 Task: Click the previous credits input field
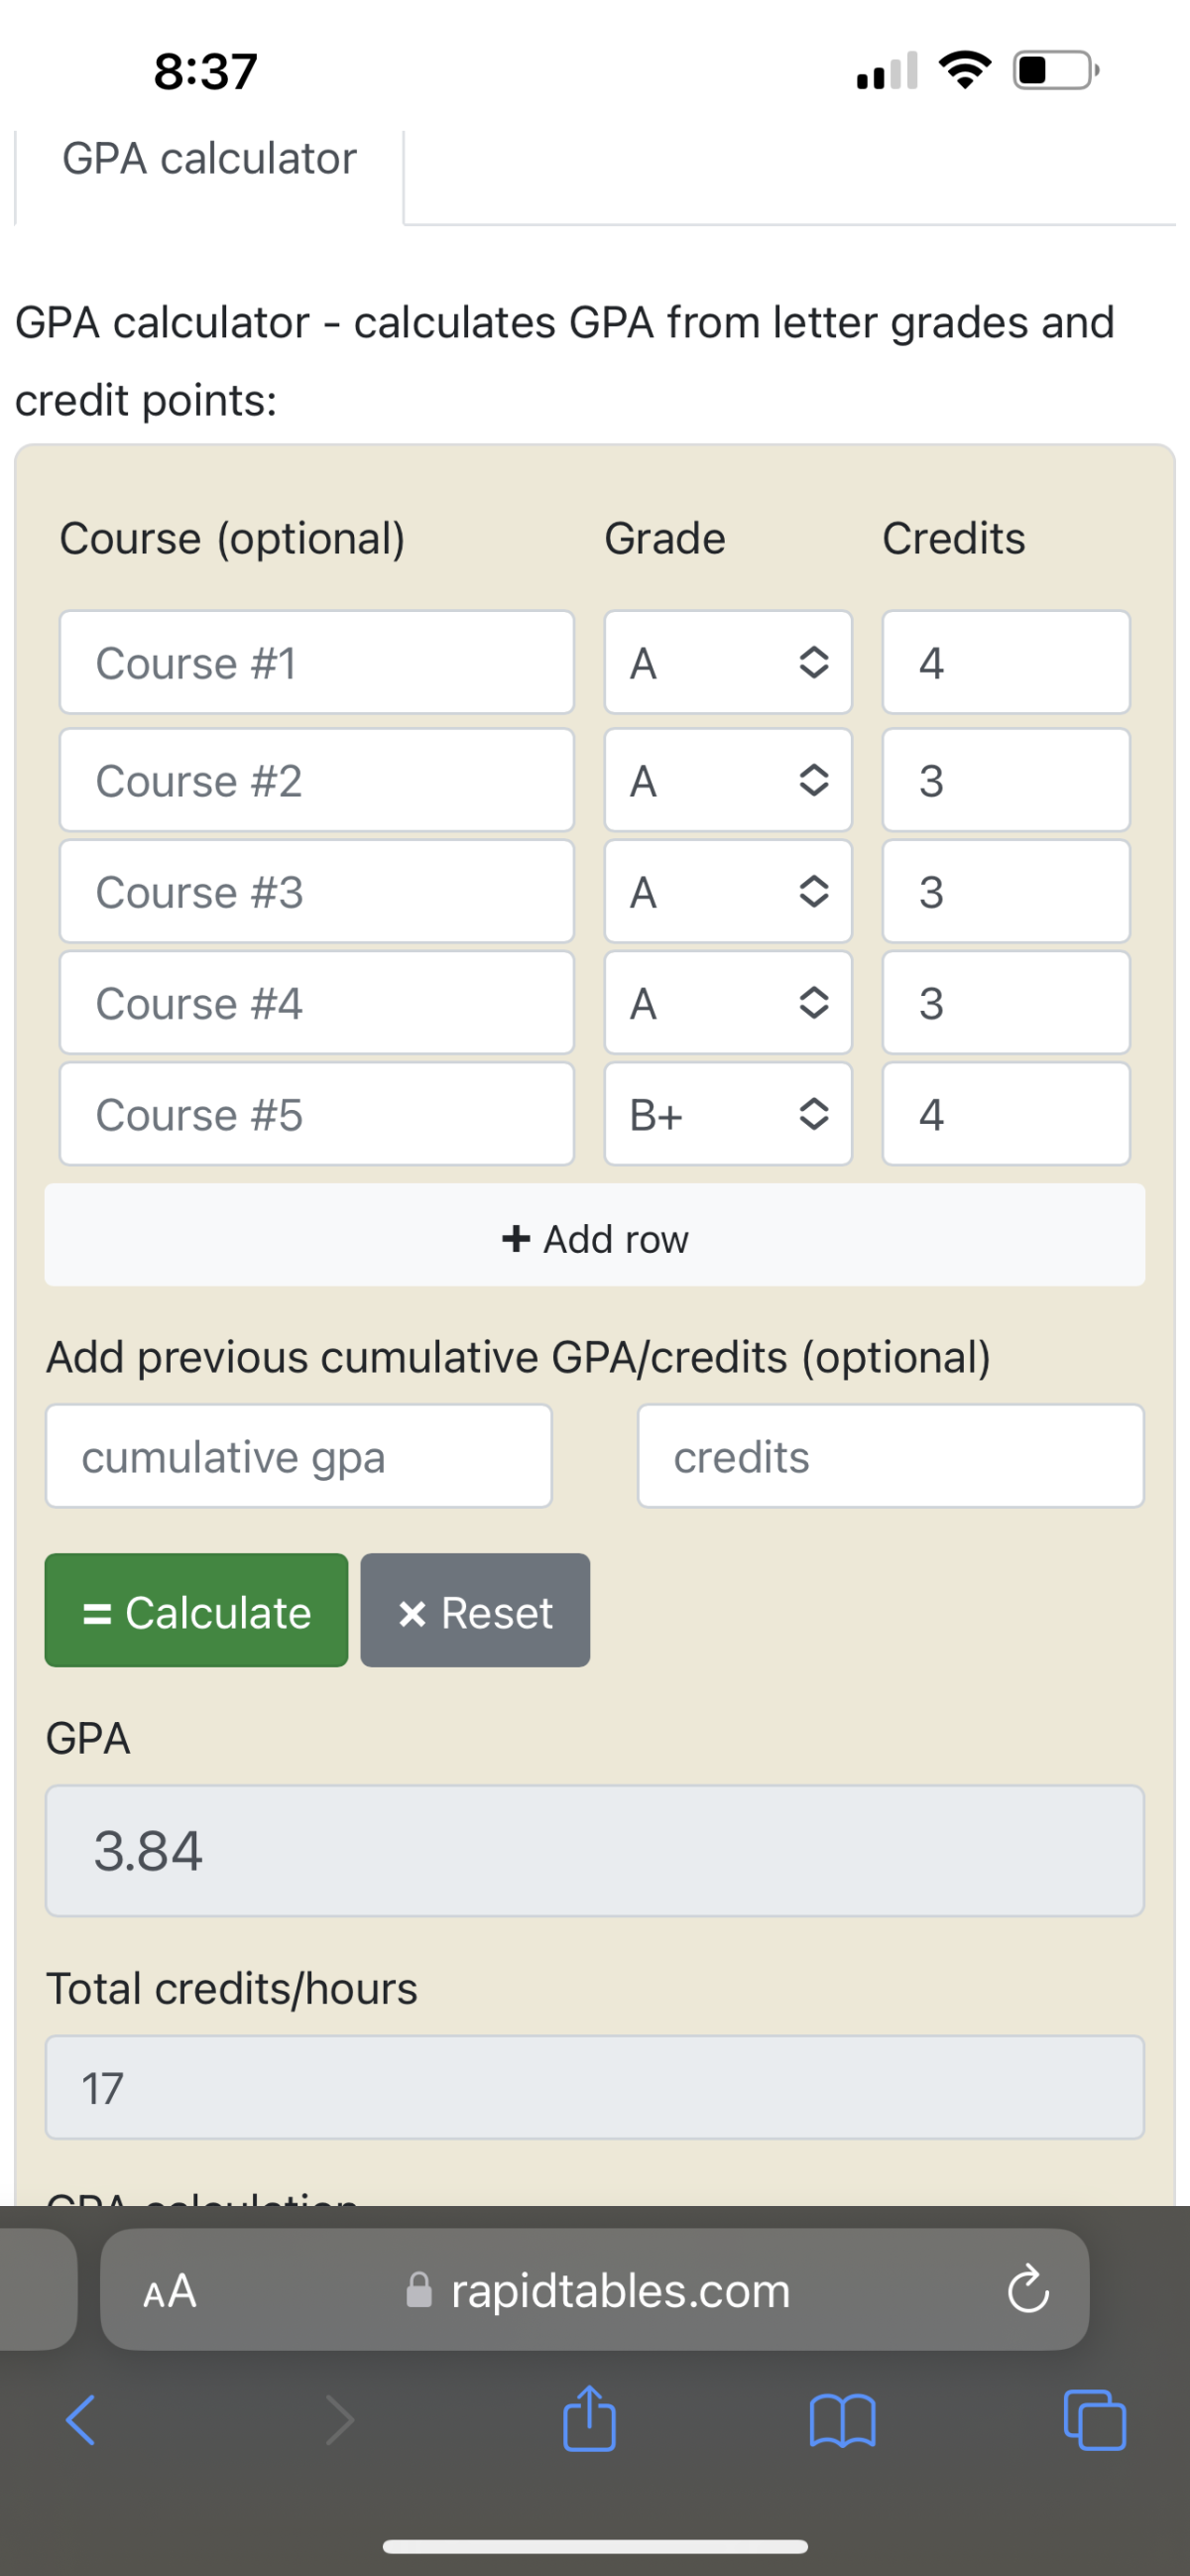tap(891, 1456)
